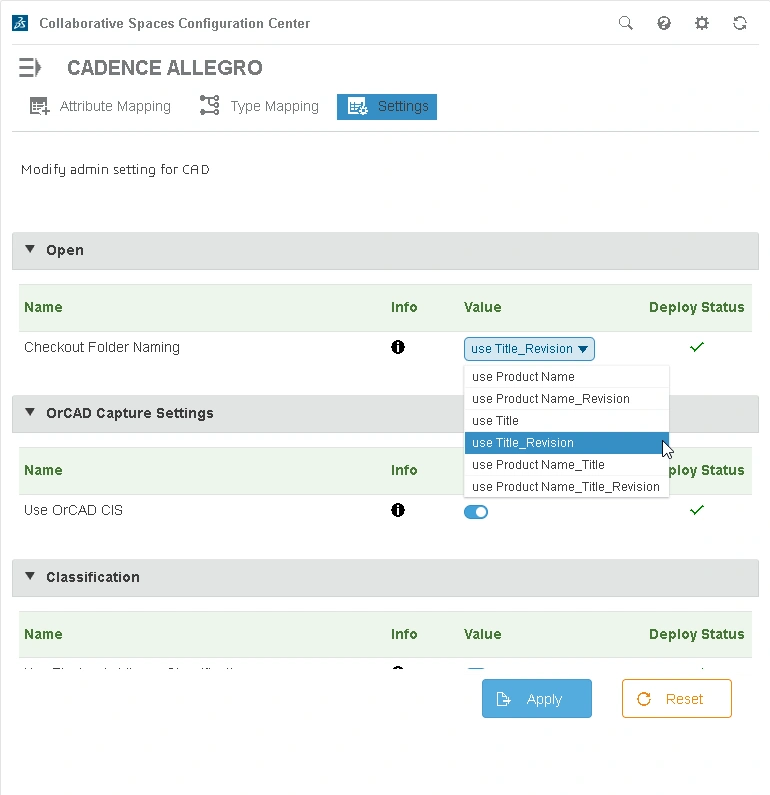The height and width of the screenshot is (795, 770).
Task: Collapse the OrCAD Capture Settings section
Action: click(30, 412)
